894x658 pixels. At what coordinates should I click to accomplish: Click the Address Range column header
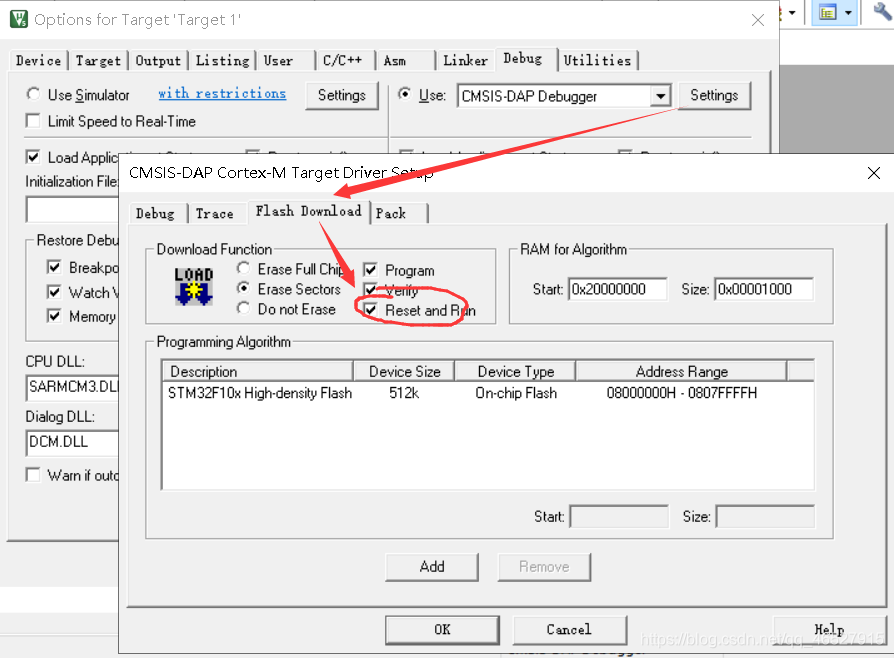coord(681,372)
